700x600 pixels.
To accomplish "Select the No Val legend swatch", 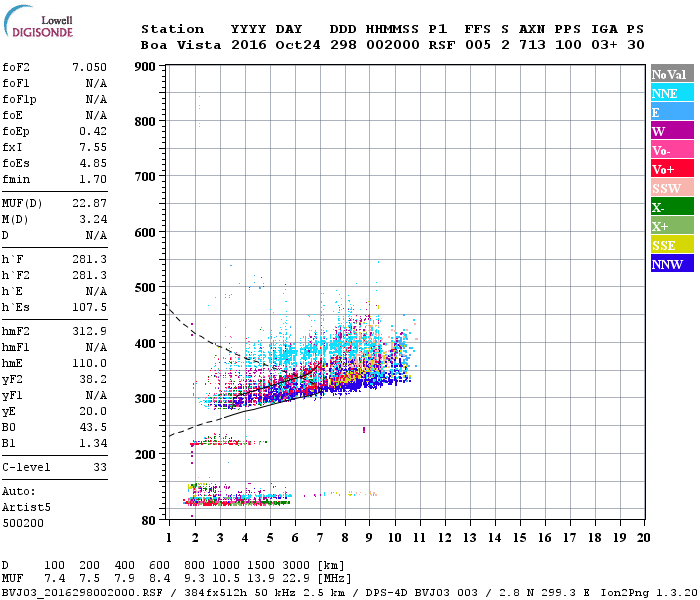I will point(672,74).
